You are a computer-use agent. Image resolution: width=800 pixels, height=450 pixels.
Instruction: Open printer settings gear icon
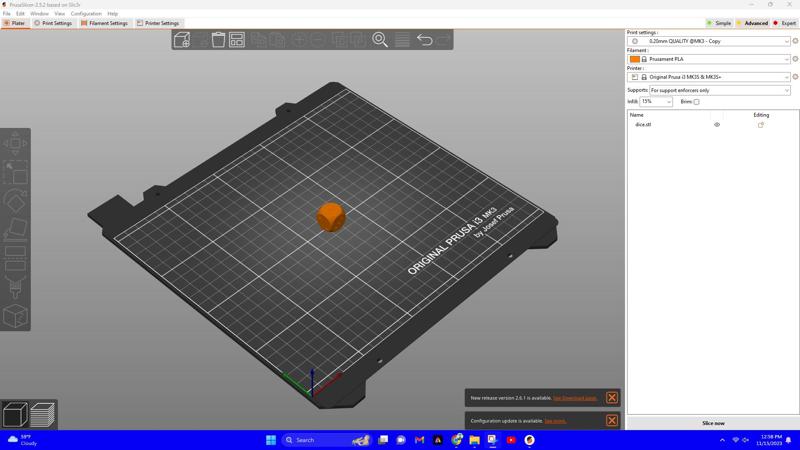point(795,77)
